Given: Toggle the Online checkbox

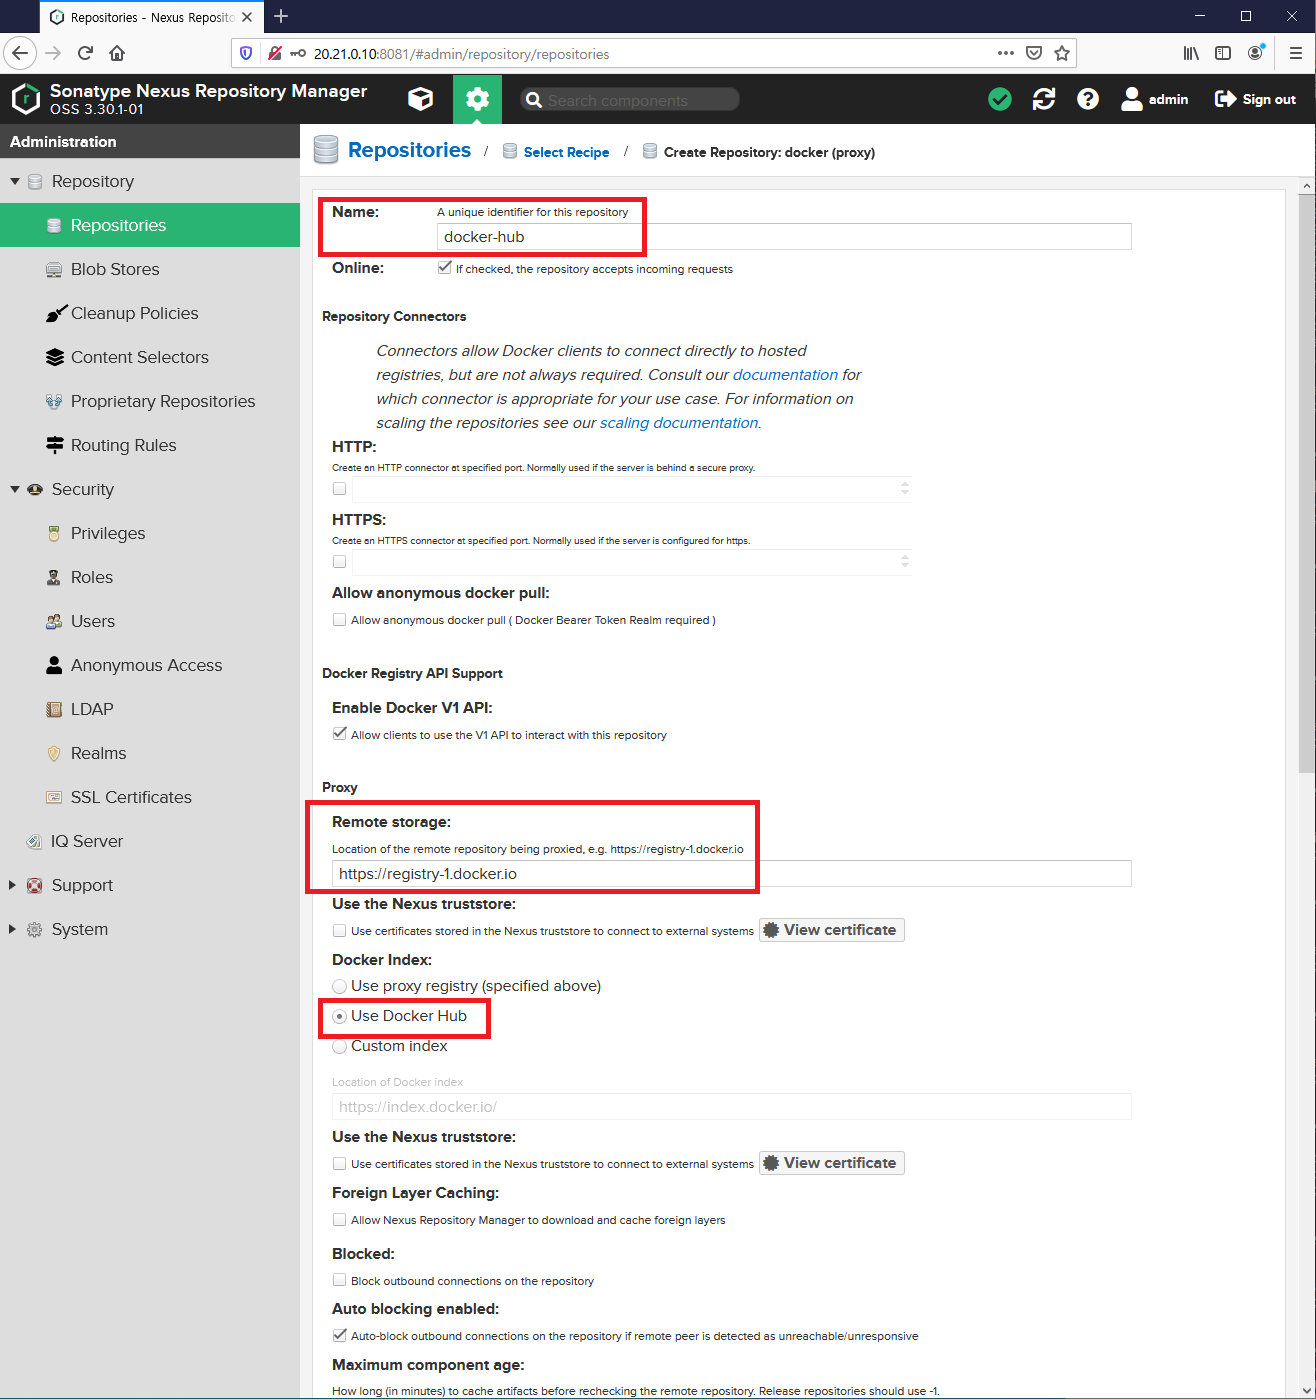Looking at the screenshot, I should point(444,268).
